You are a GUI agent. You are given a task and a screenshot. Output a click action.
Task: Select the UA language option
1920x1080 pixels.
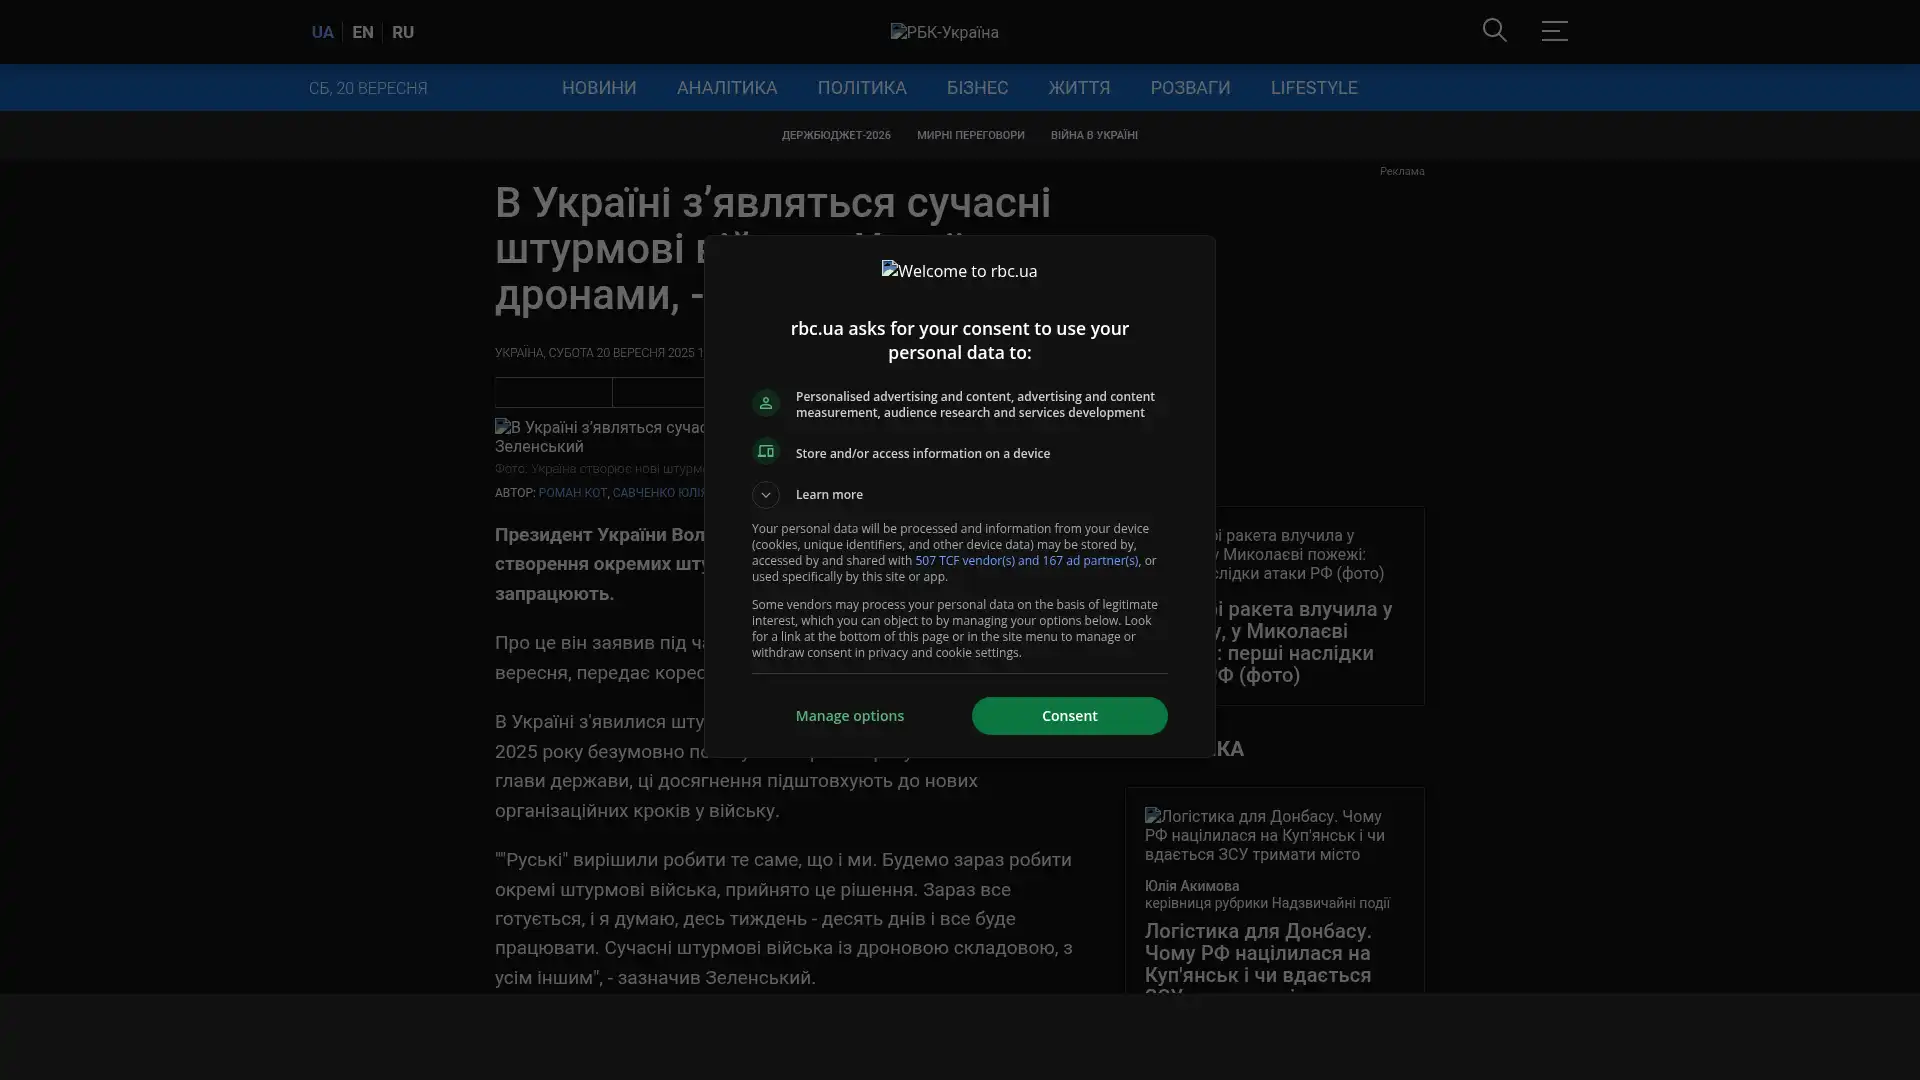322,32
